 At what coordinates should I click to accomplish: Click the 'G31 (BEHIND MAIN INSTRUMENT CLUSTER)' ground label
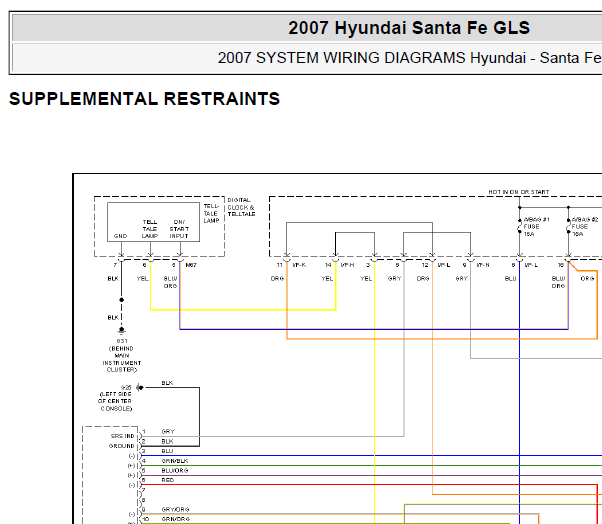click(x=122, y=355)
